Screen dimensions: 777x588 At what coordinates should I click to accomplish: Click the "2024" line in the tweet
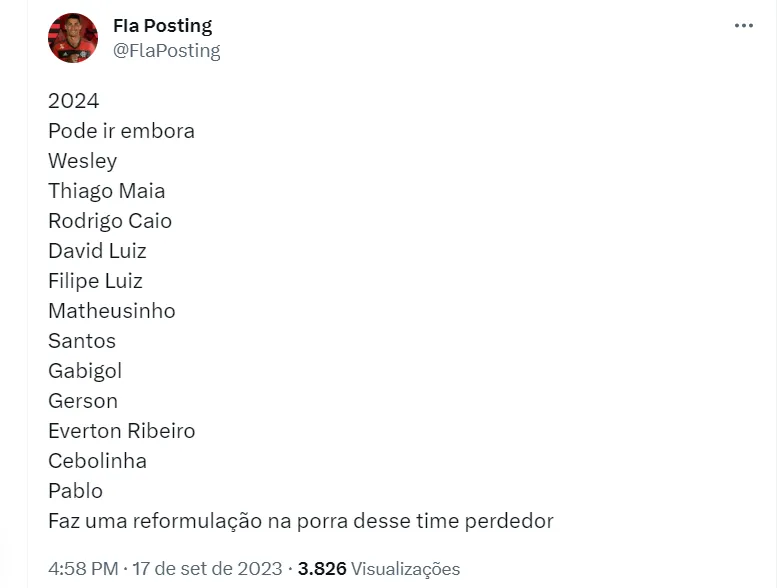[74, 101]
